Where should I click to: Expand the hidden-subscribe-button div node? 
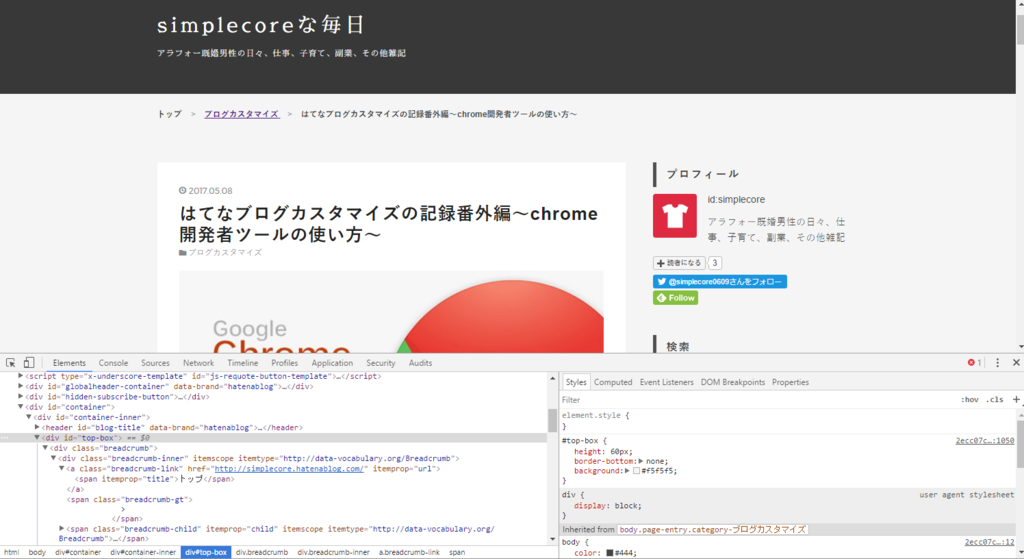tap(21, 396)
